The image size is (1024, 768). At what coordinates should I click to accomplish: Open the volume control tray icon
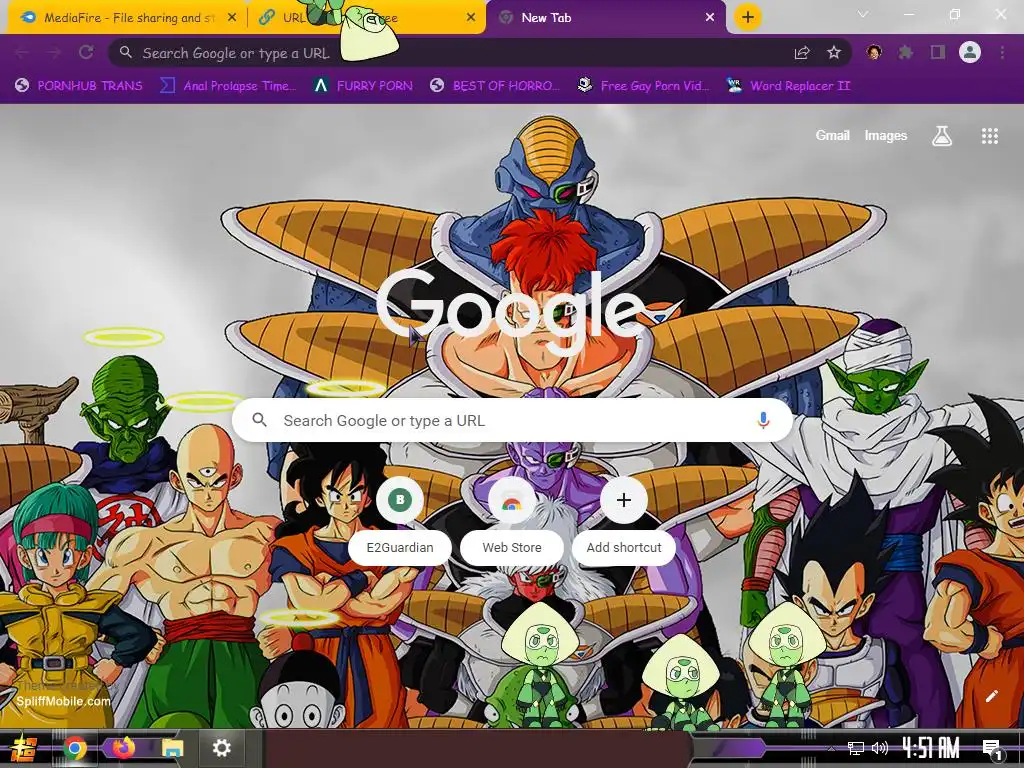(880, 748)
